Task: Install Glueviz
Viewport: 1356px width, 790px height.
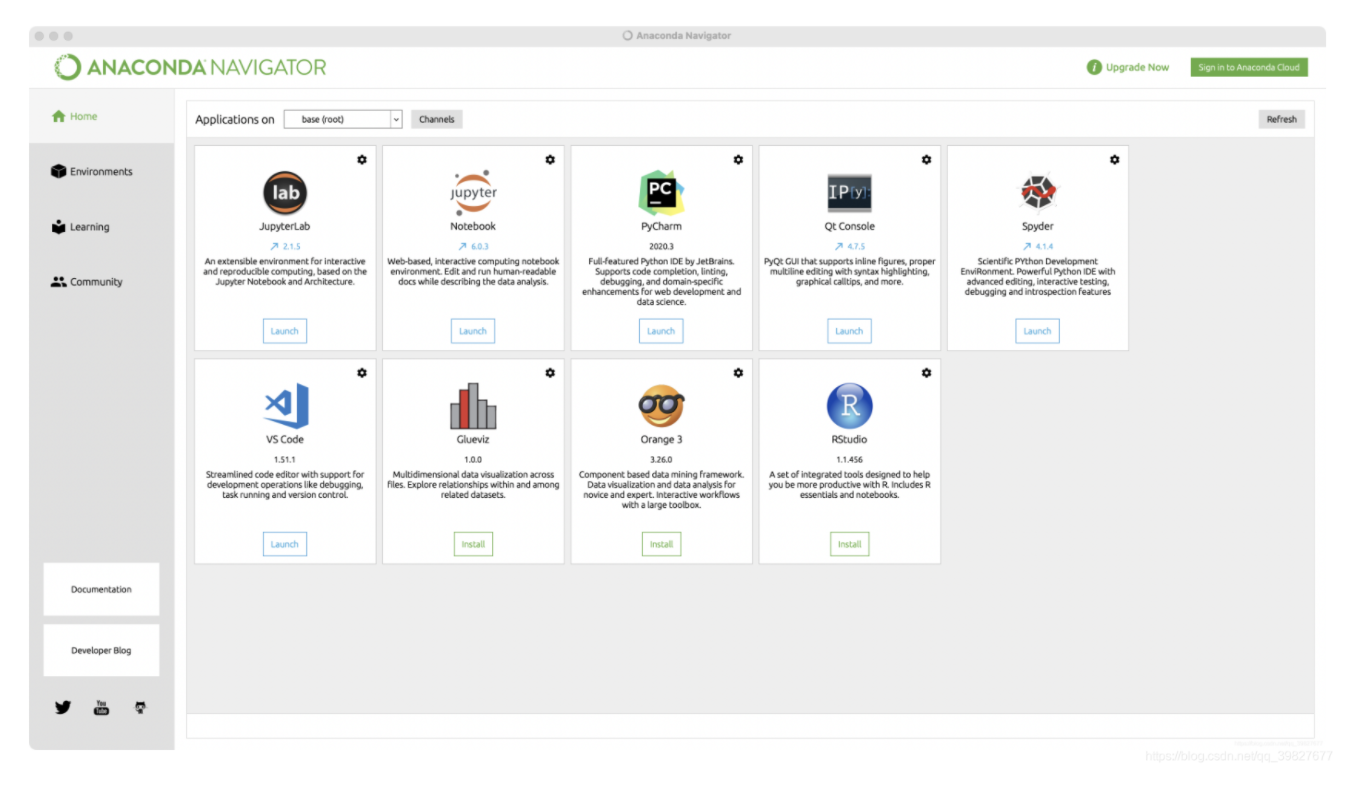Action: point(473,544)
